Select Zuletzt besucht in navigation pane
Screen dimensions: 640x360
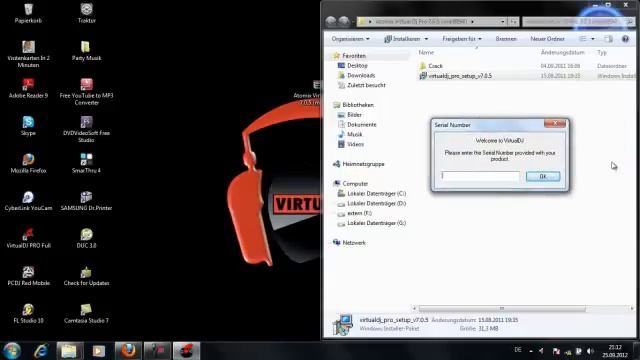(366, 85)
